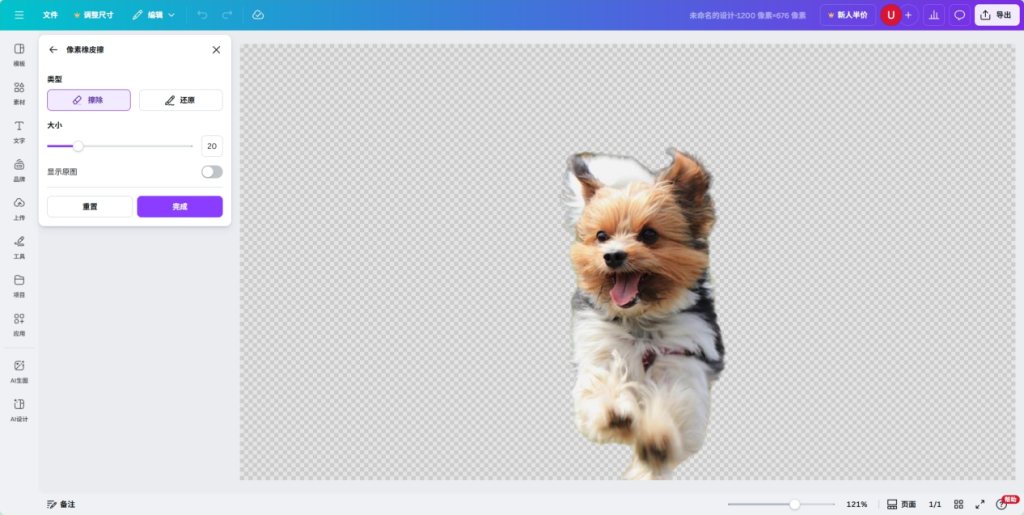Click the 1/1 page indicator

point(935,505)
